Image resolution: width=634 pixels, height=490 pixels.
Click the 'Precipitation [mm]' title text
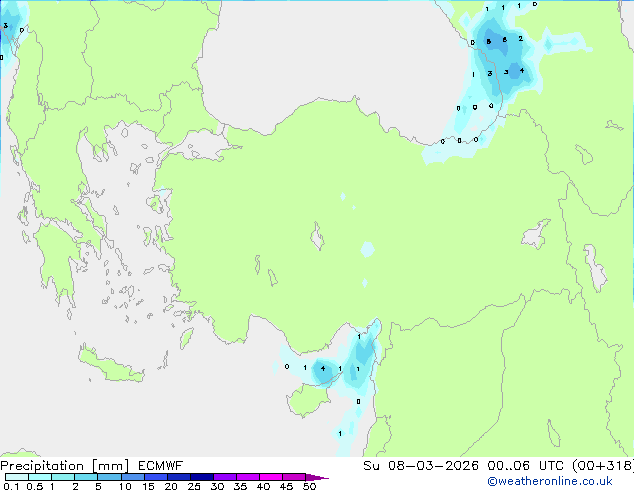[x=64, y=466]
